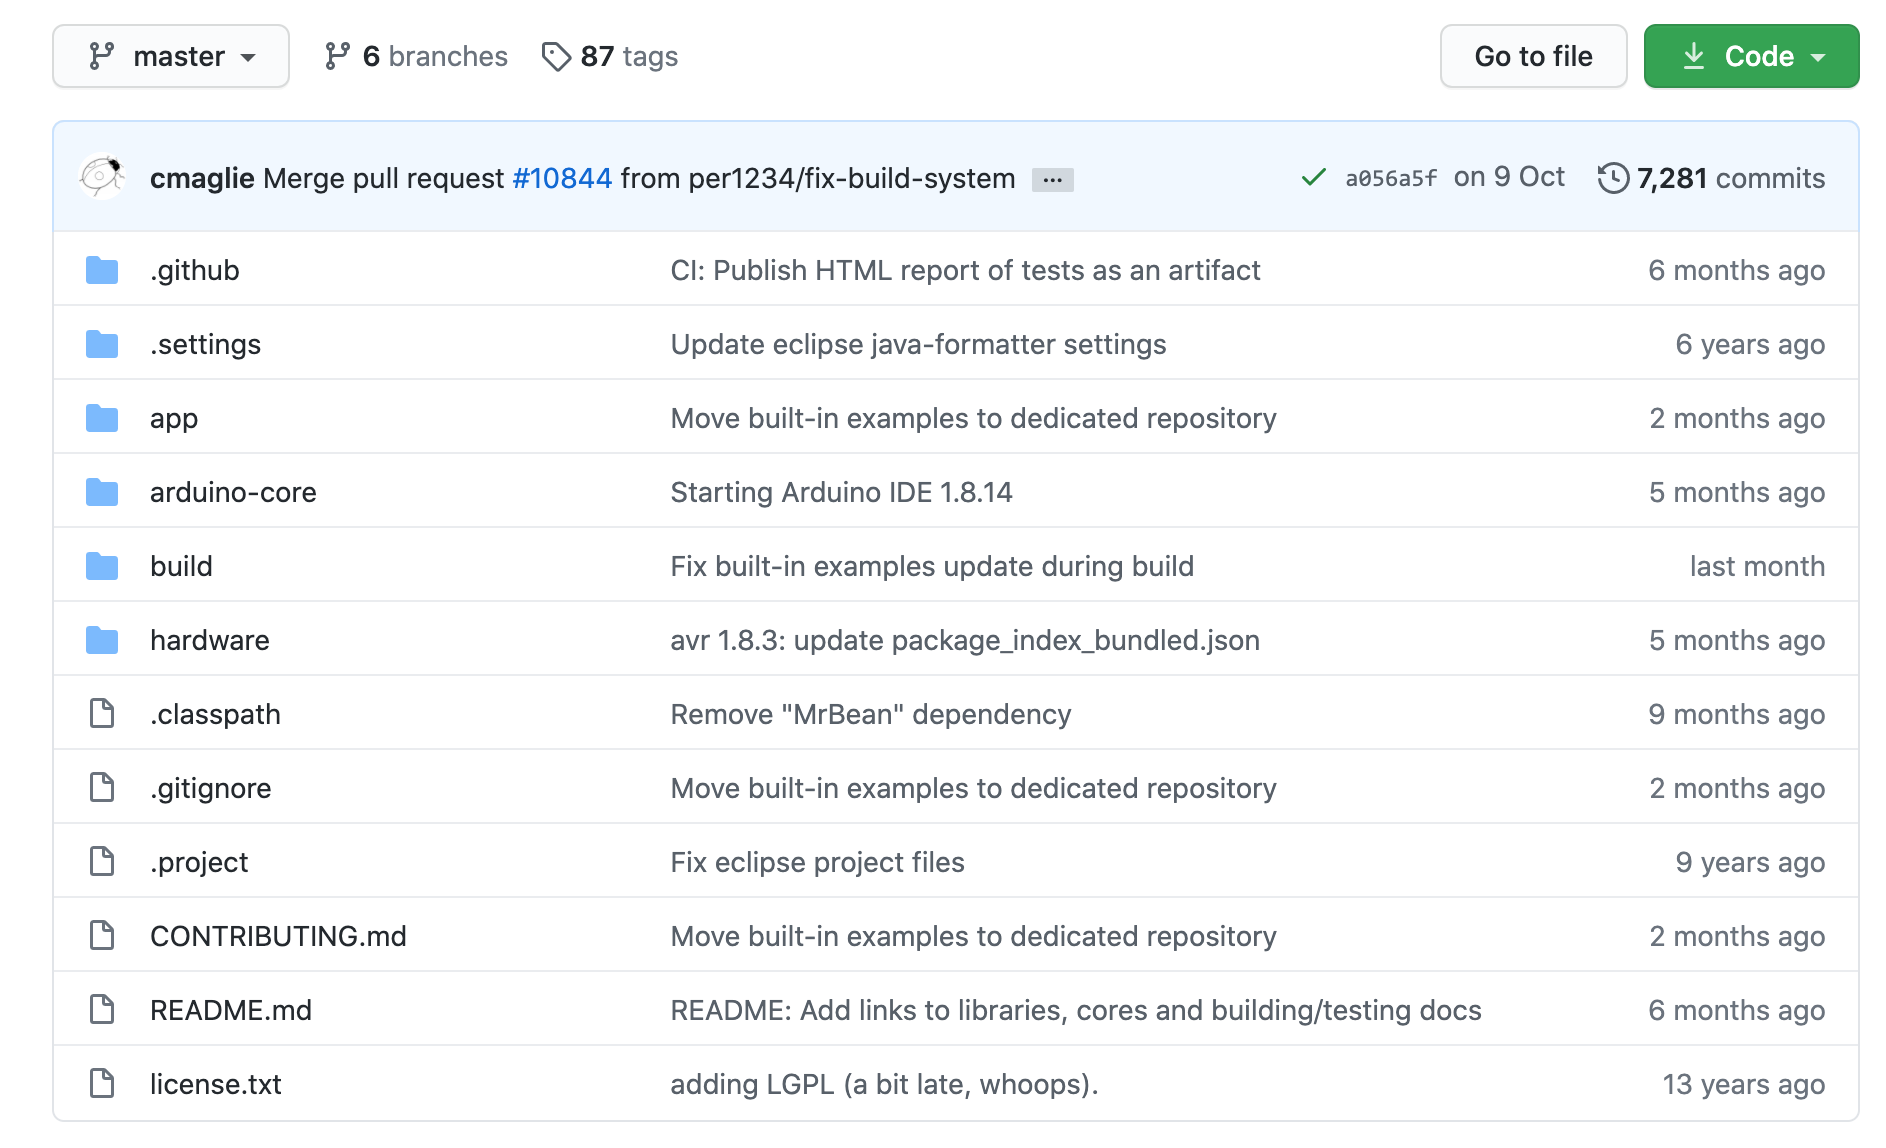The image size is (1886, 1148).
Task: View the 6 branches link
Action: point(416,56)
